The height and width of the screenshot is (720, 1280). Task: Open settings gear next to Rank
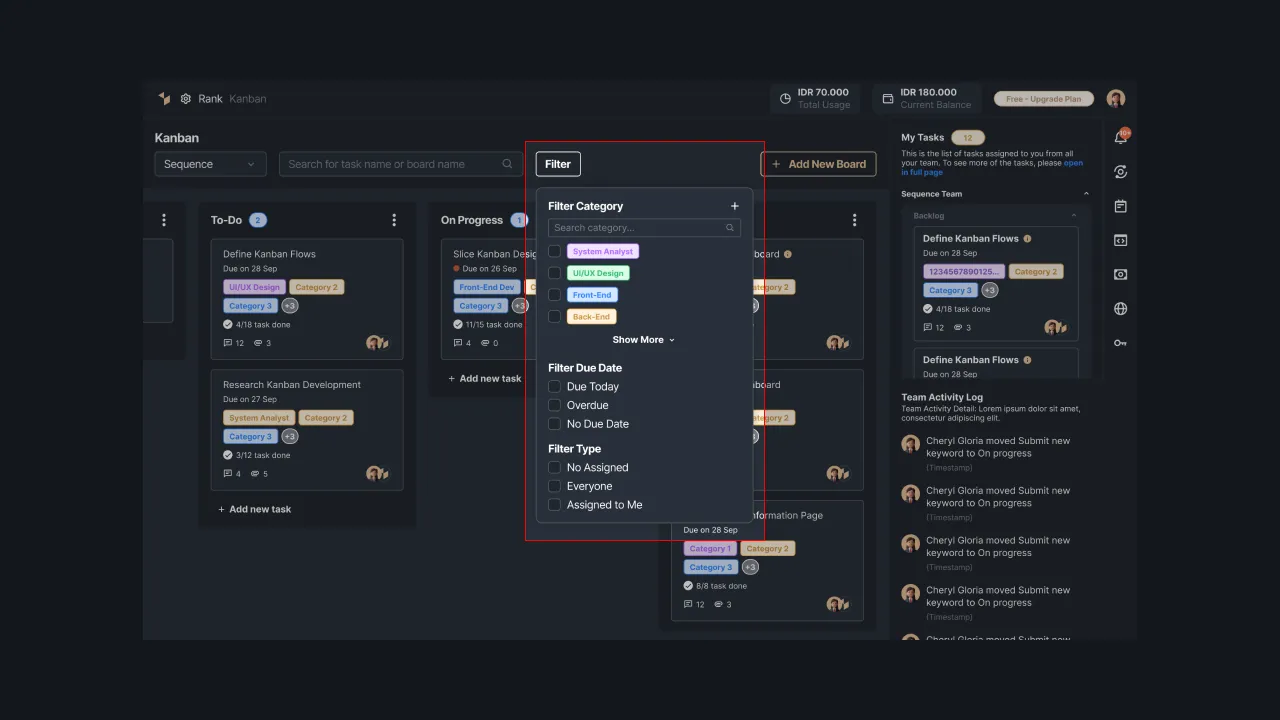[x=186, y=99]
